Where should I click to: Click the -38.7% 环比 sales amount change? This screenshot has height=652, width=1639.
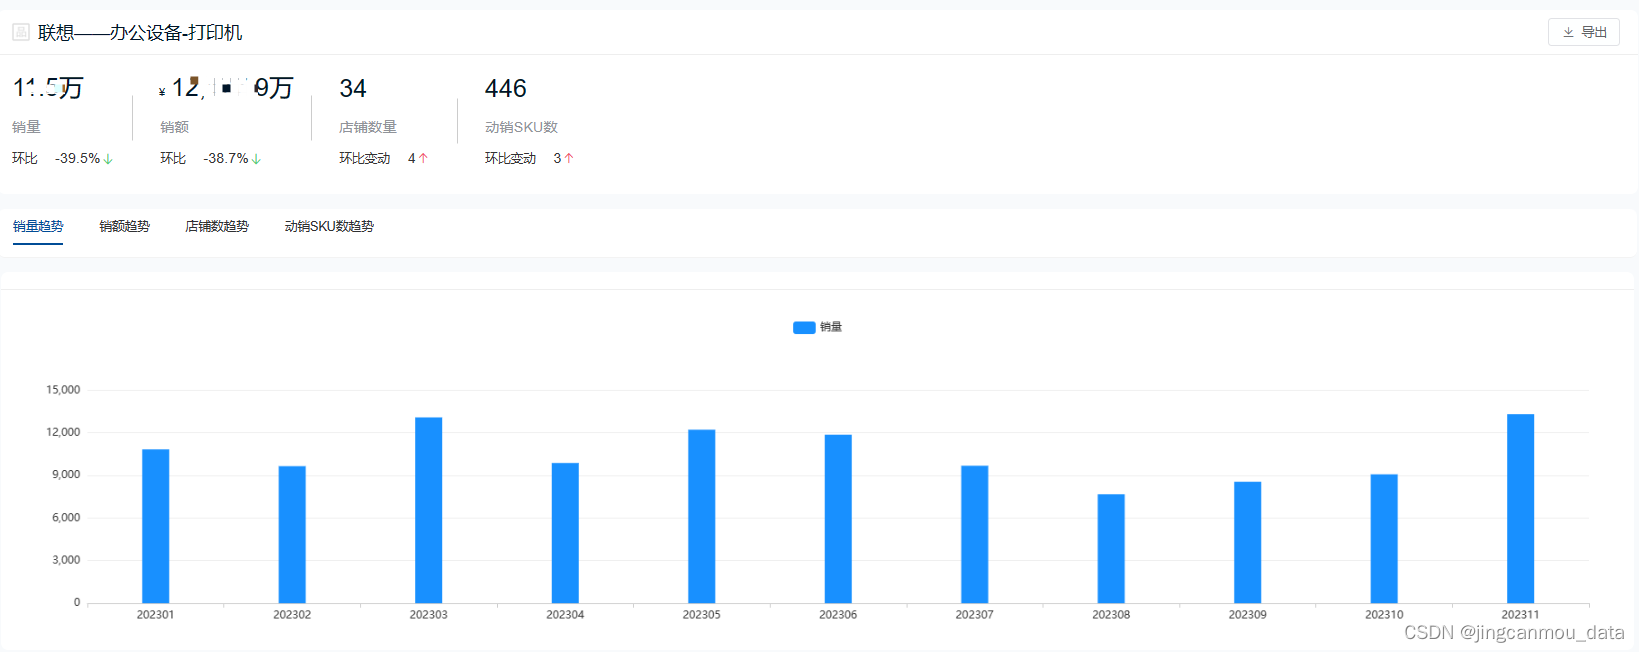(225, 158)
